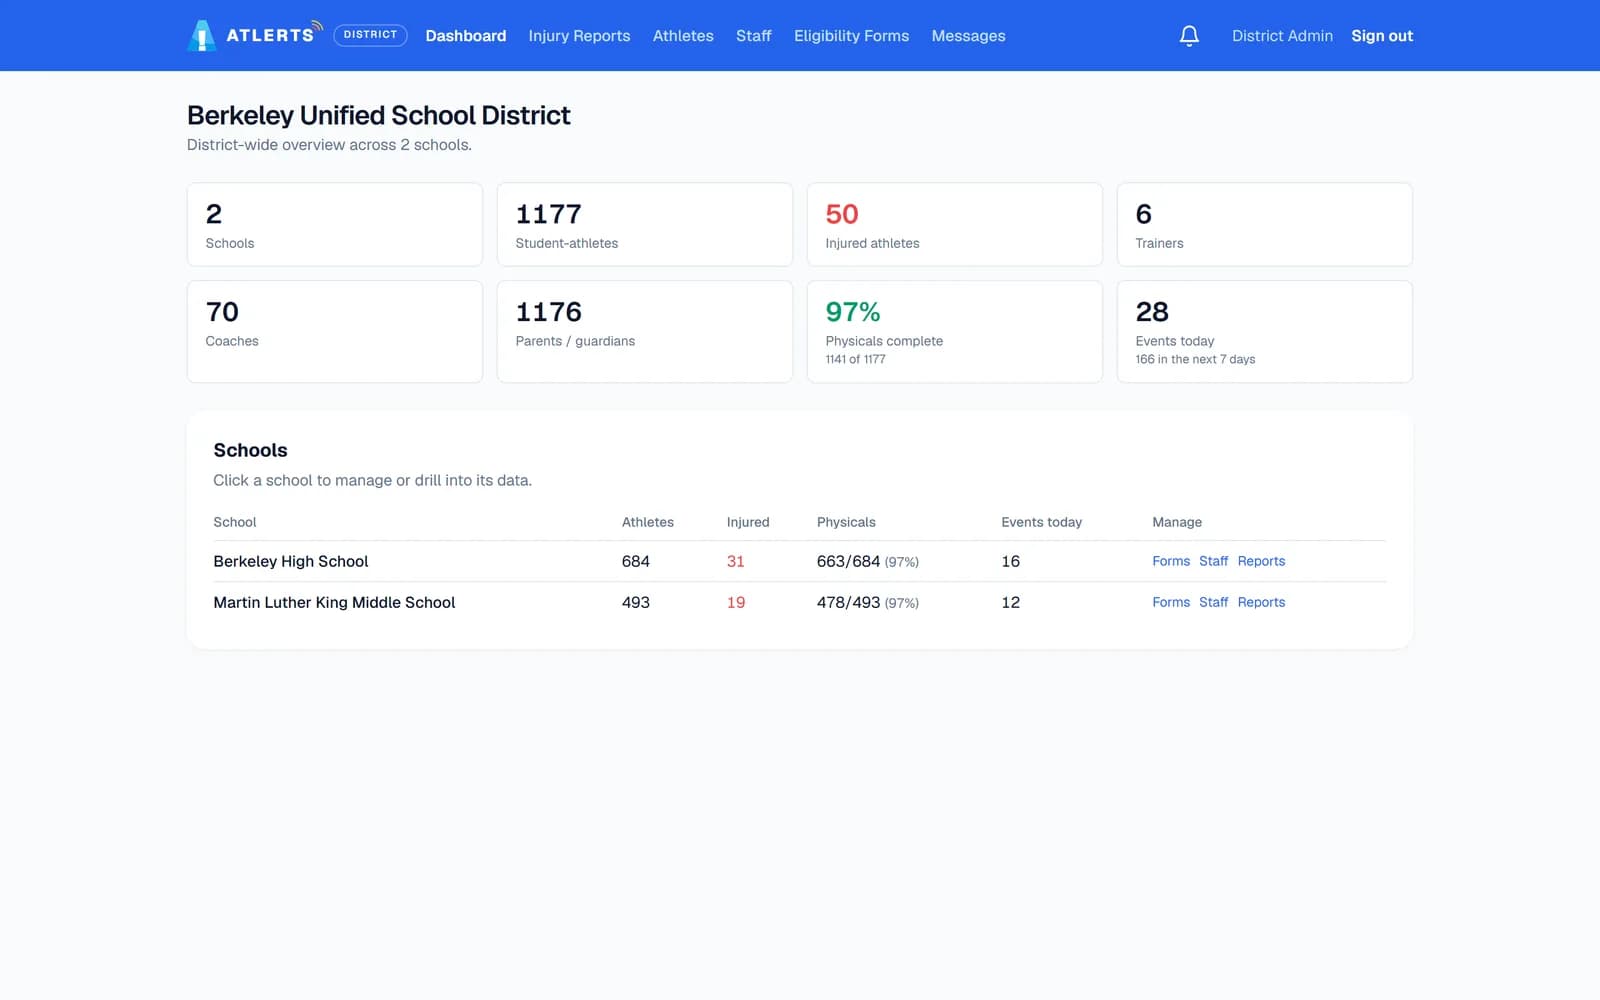Click the athletes value 684

pyautogui.click(x=636, y=561)
